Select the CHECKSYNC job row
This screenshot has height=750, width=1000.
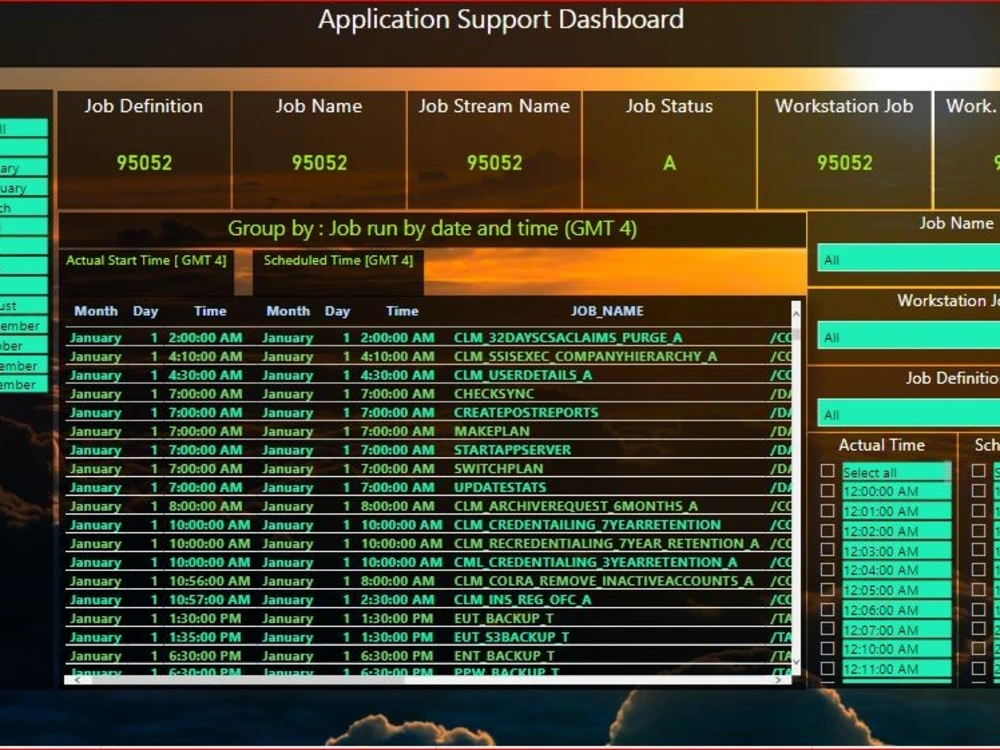(429, 393)
